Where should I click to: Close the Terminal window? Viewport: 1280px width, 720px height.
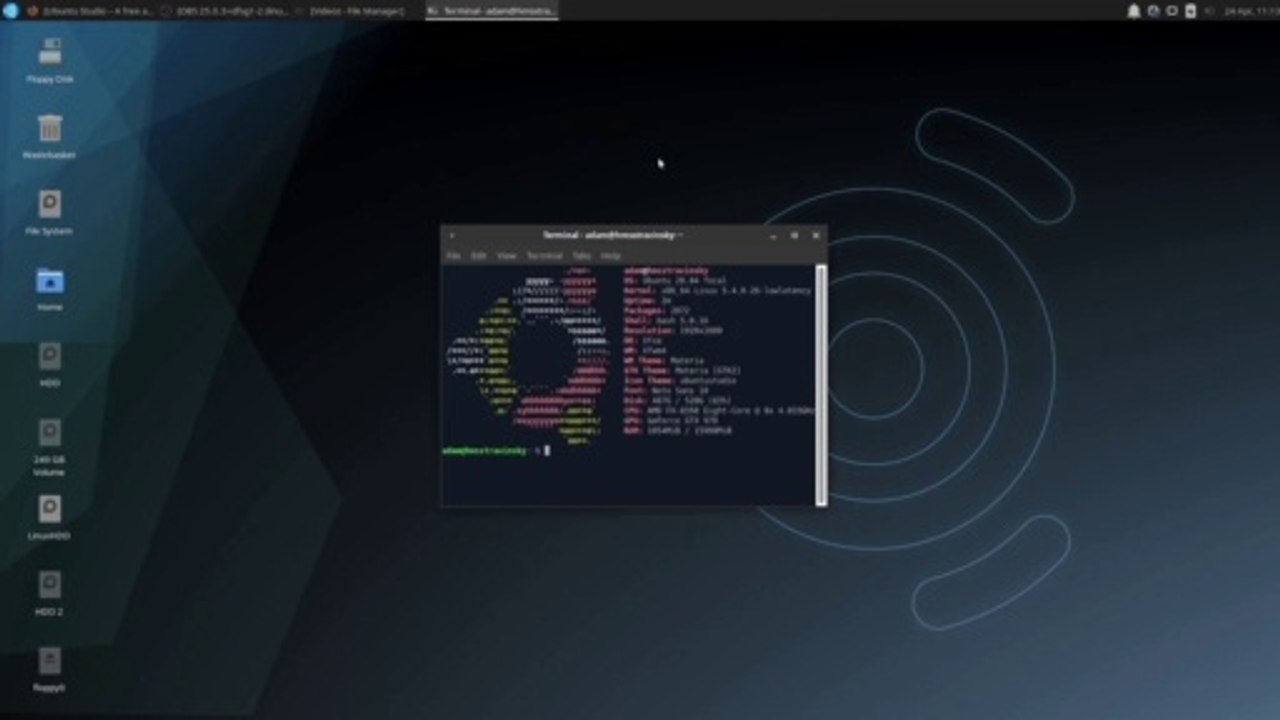pos(816,236)
